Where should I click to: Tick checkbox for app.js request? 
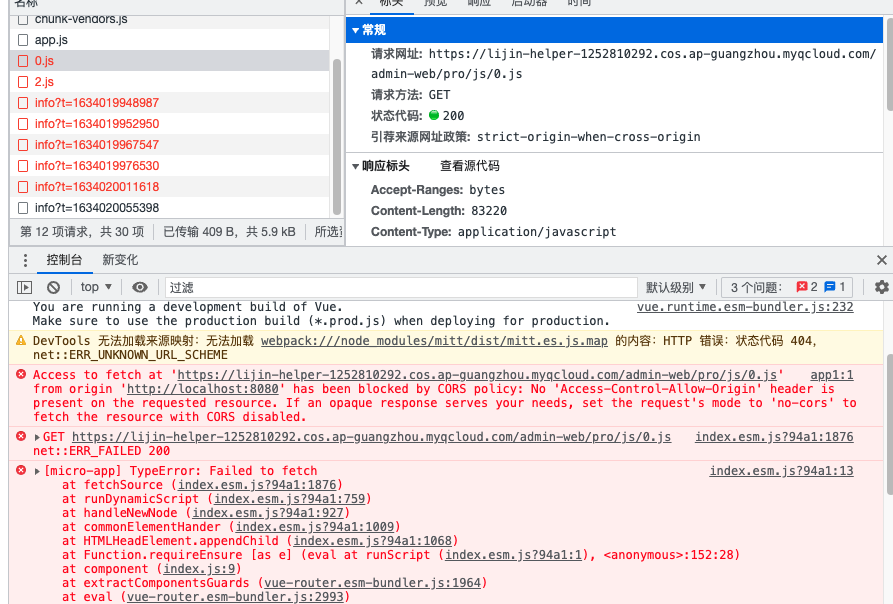23,40
